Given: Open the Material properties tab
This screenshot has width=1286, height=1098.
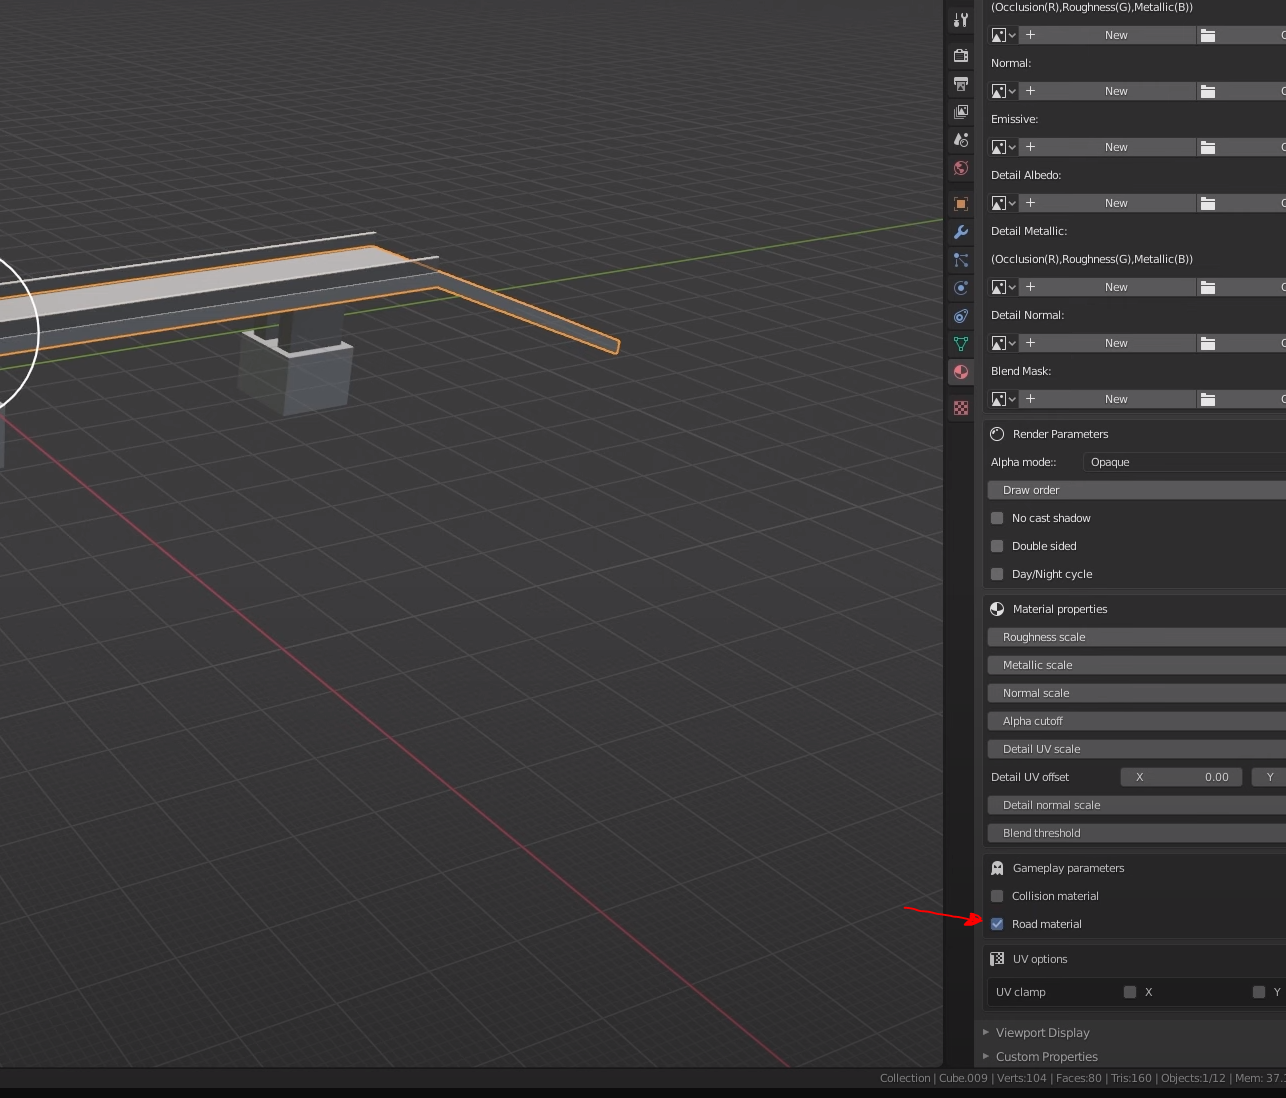Looking at the screenshot, I should tap(961, 372).
